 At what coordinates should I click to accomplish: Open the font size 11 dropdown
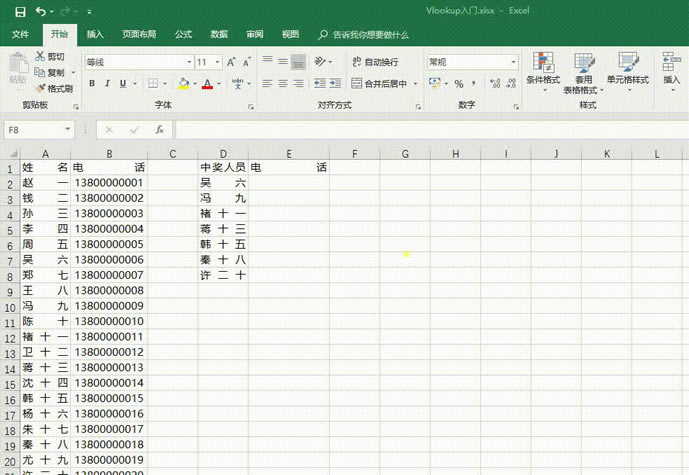click(x=217, y=62)
